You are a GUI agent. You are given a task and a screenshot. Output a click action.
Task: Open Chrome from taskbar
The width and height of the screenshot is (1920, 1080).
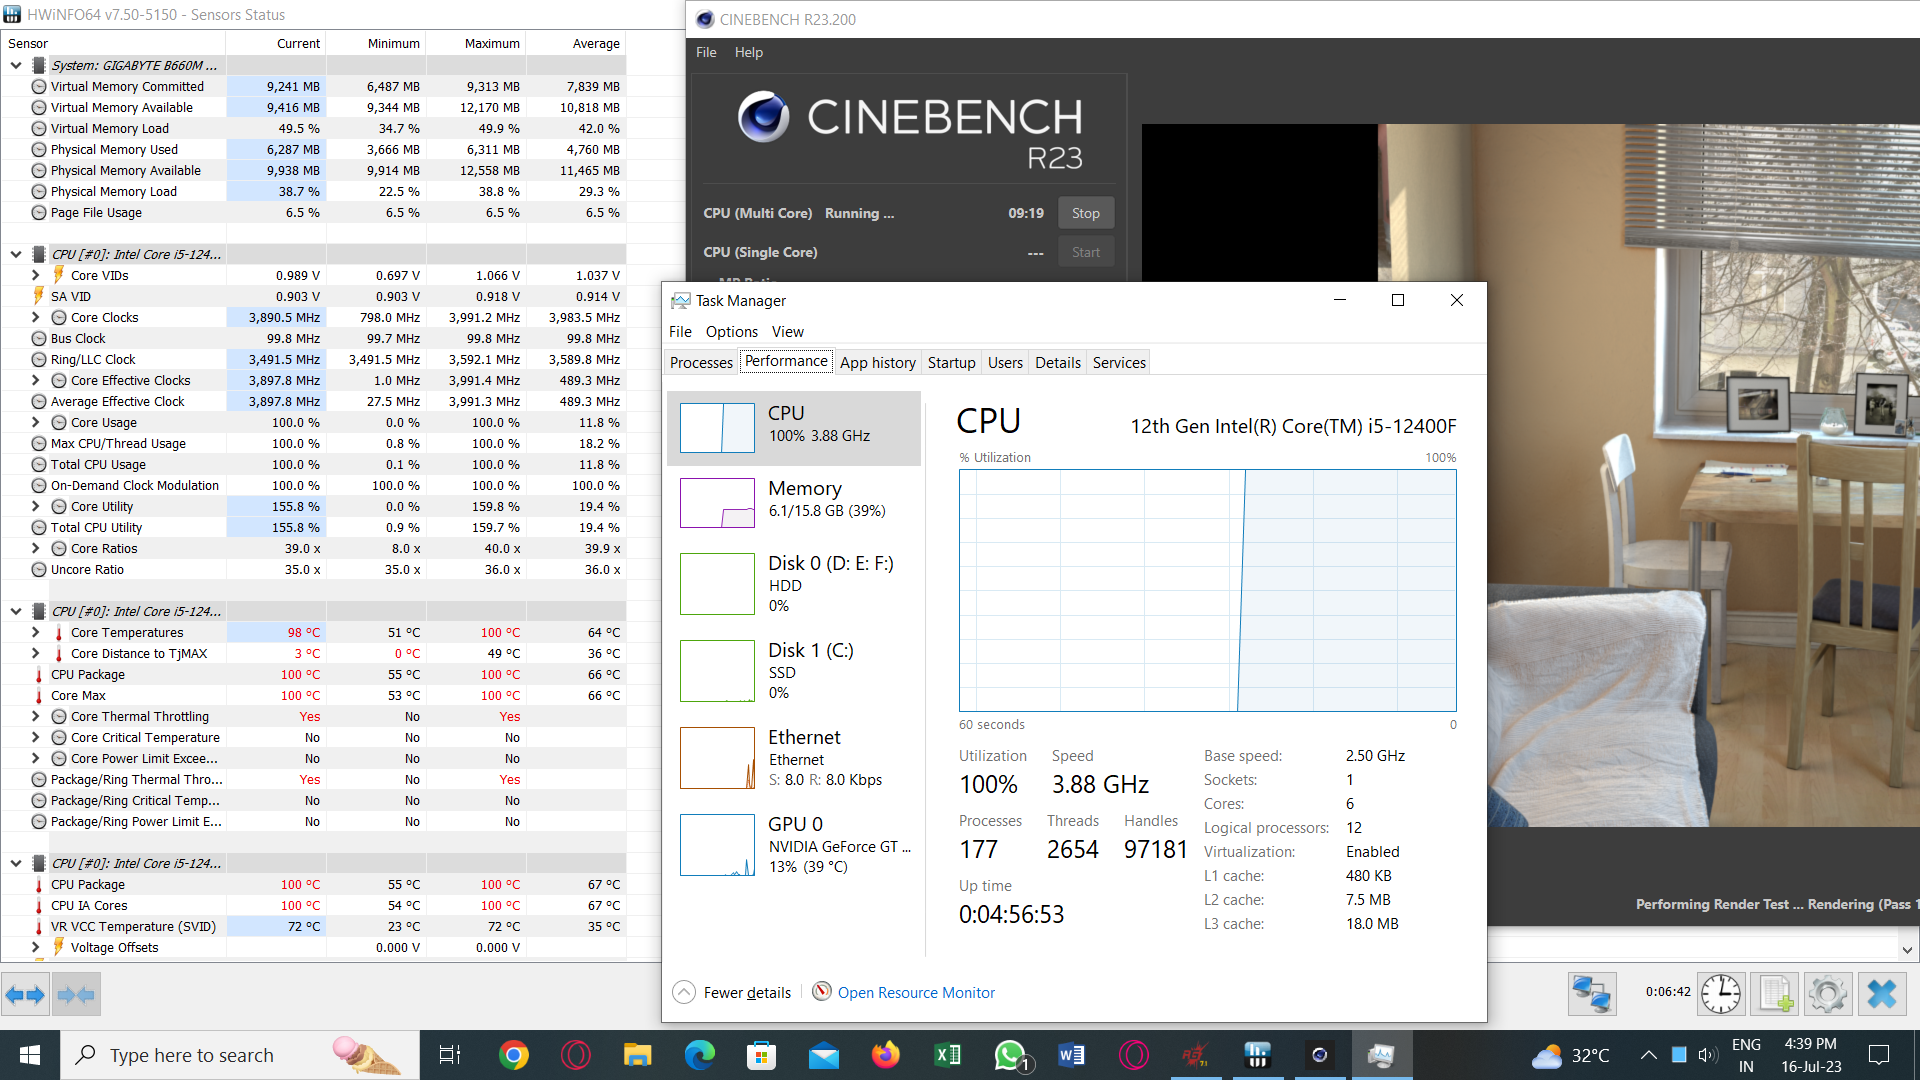[514, 1055]
